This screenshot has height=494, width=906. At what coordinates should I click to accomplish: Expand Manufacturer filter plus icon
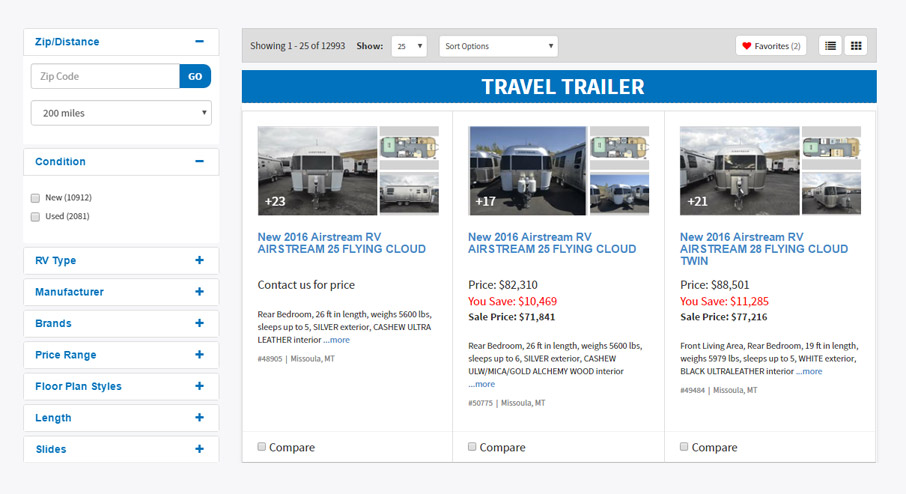point(199,292)
